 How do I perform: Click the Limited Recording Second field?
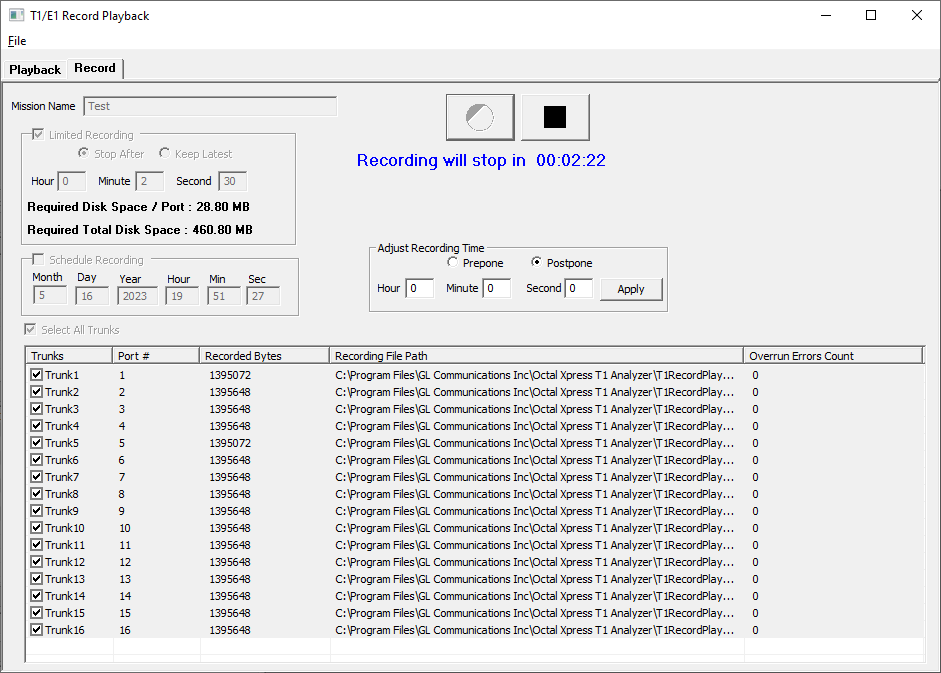click(232, 181)
